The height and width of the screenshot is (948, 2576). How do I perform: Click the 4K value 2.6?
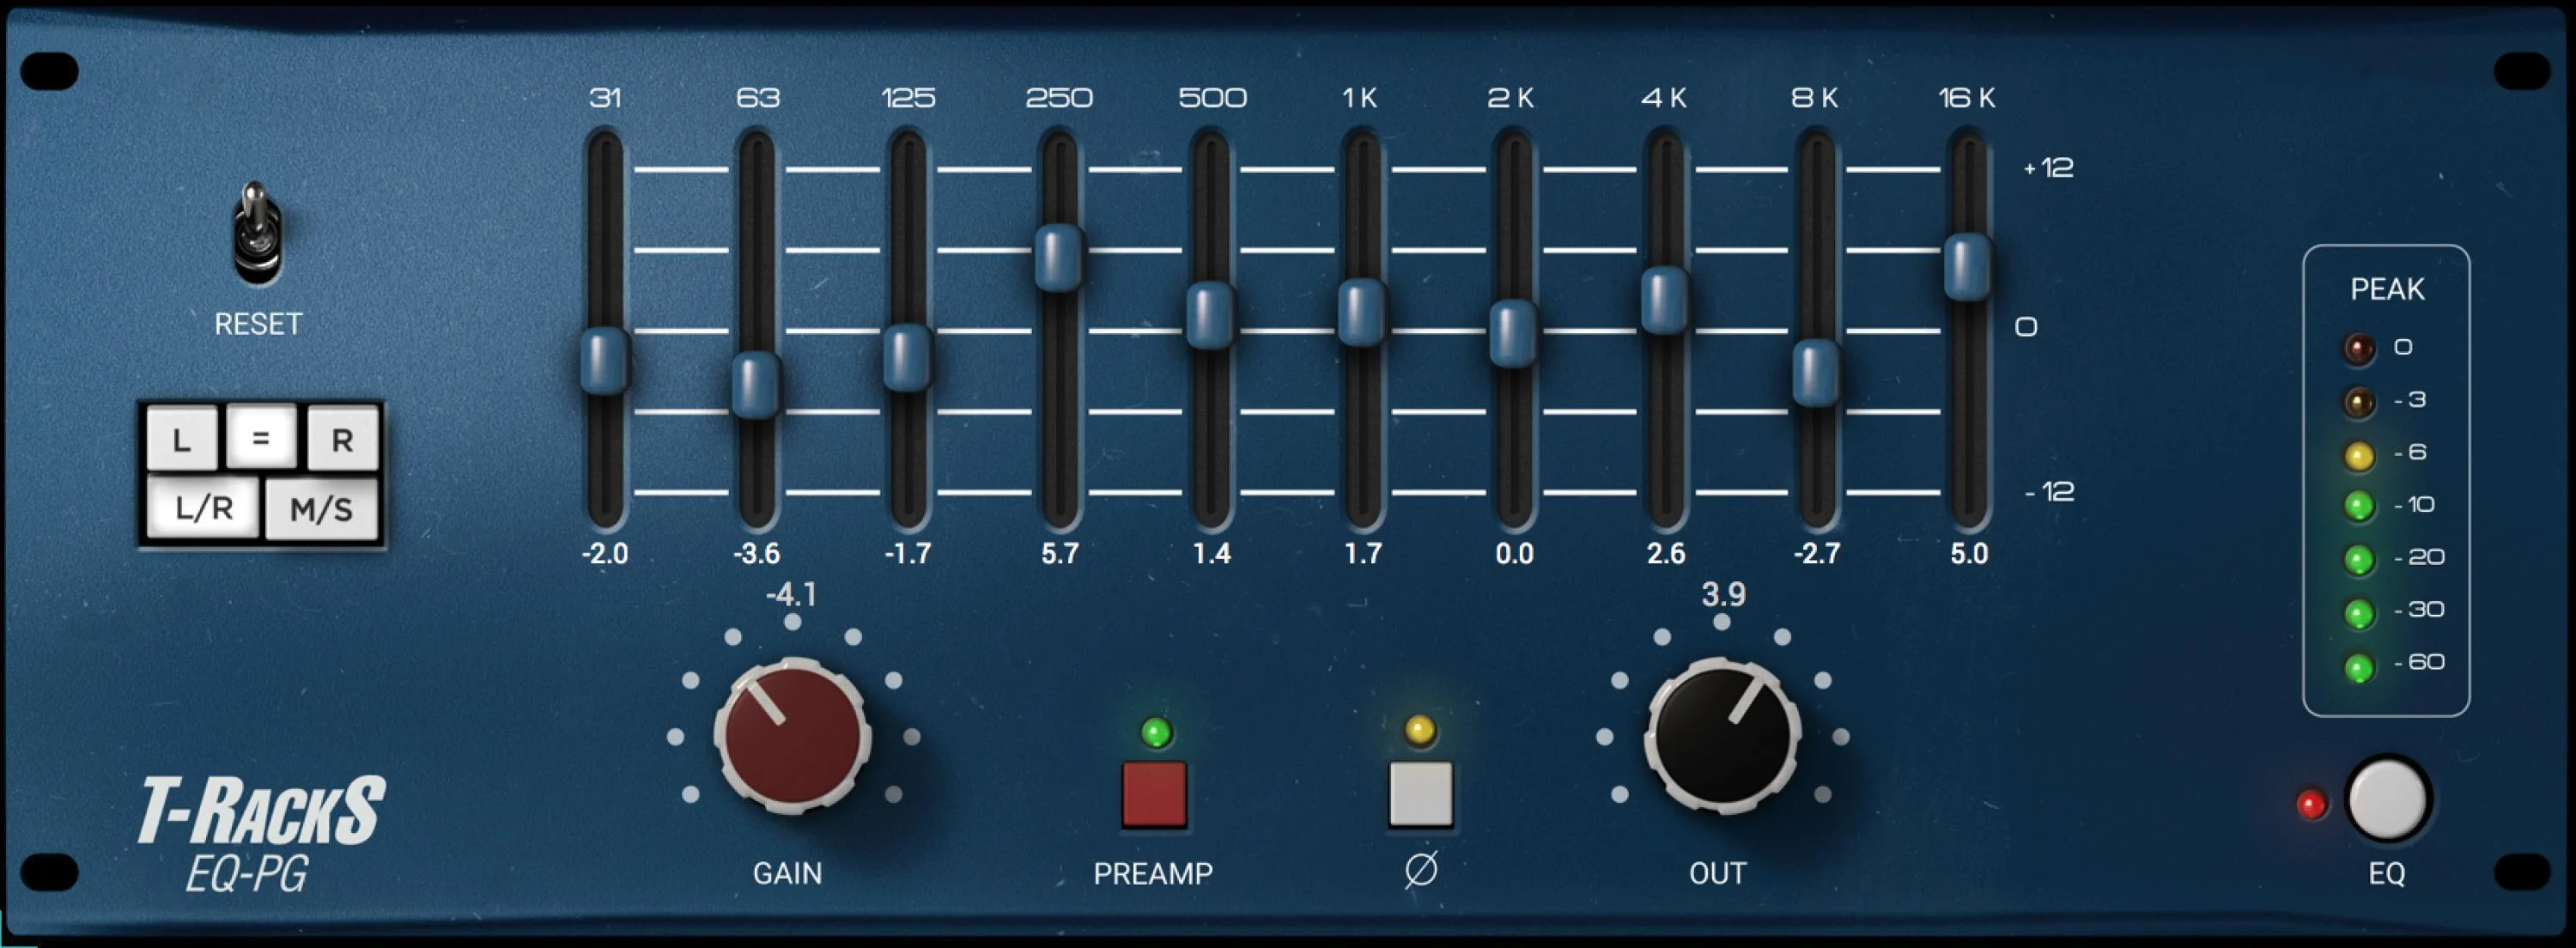click(1666, 553)
